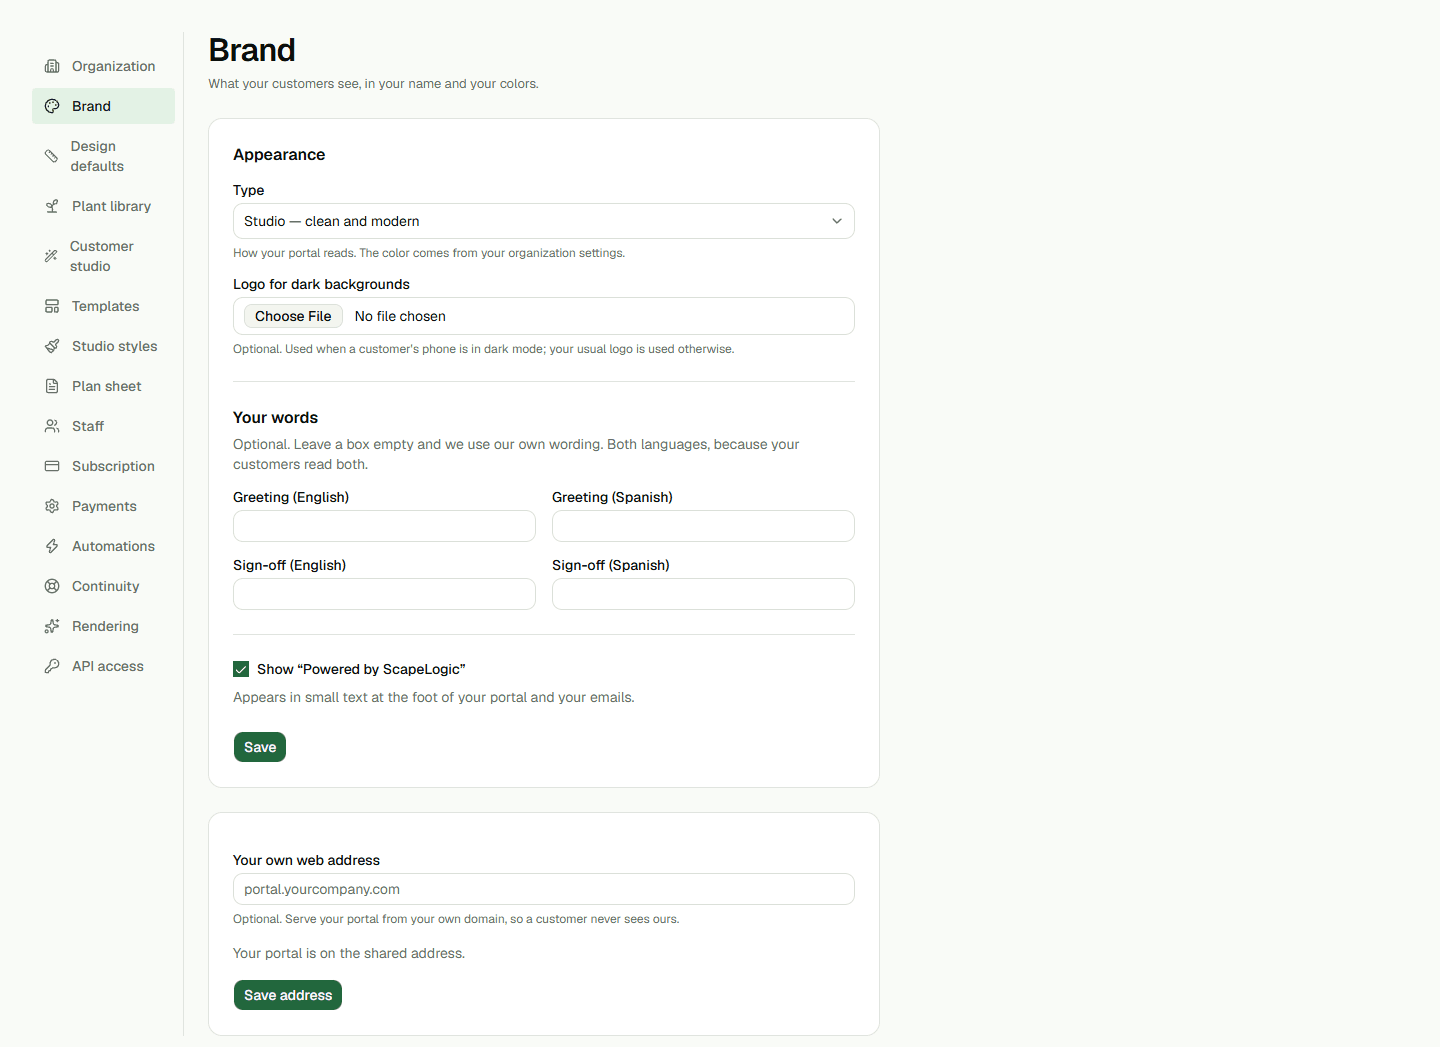The width and height of the screenshot is (1440, 1047).
Task: Click into Sign-off (Spanish) input
Action: click(x=703, y=594)
